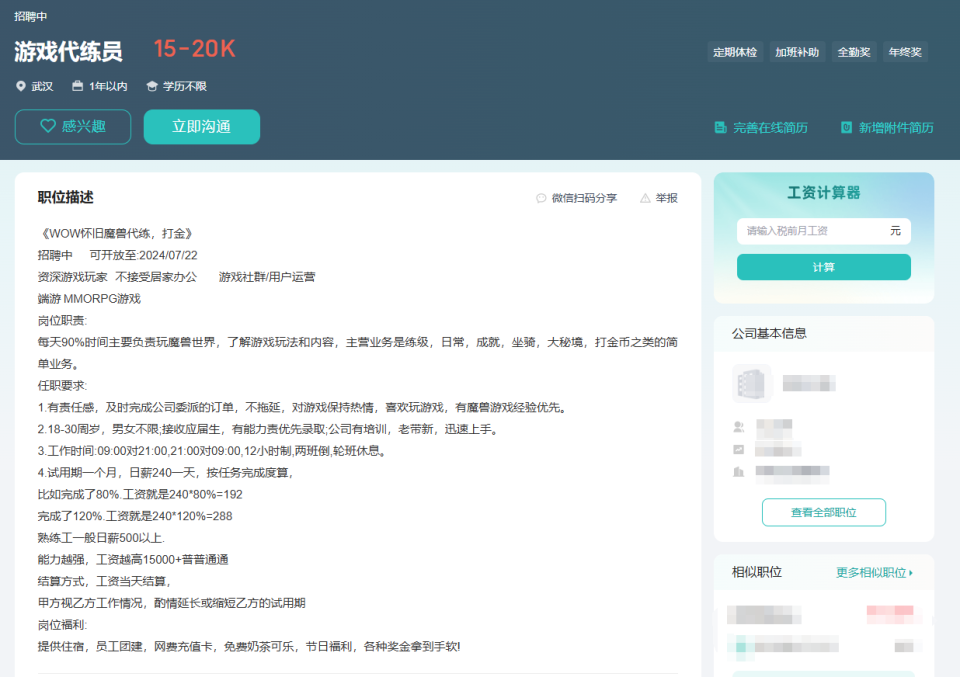
Task: Click the heart icon on 感兴趣 button
Action: tap(48, 126)
